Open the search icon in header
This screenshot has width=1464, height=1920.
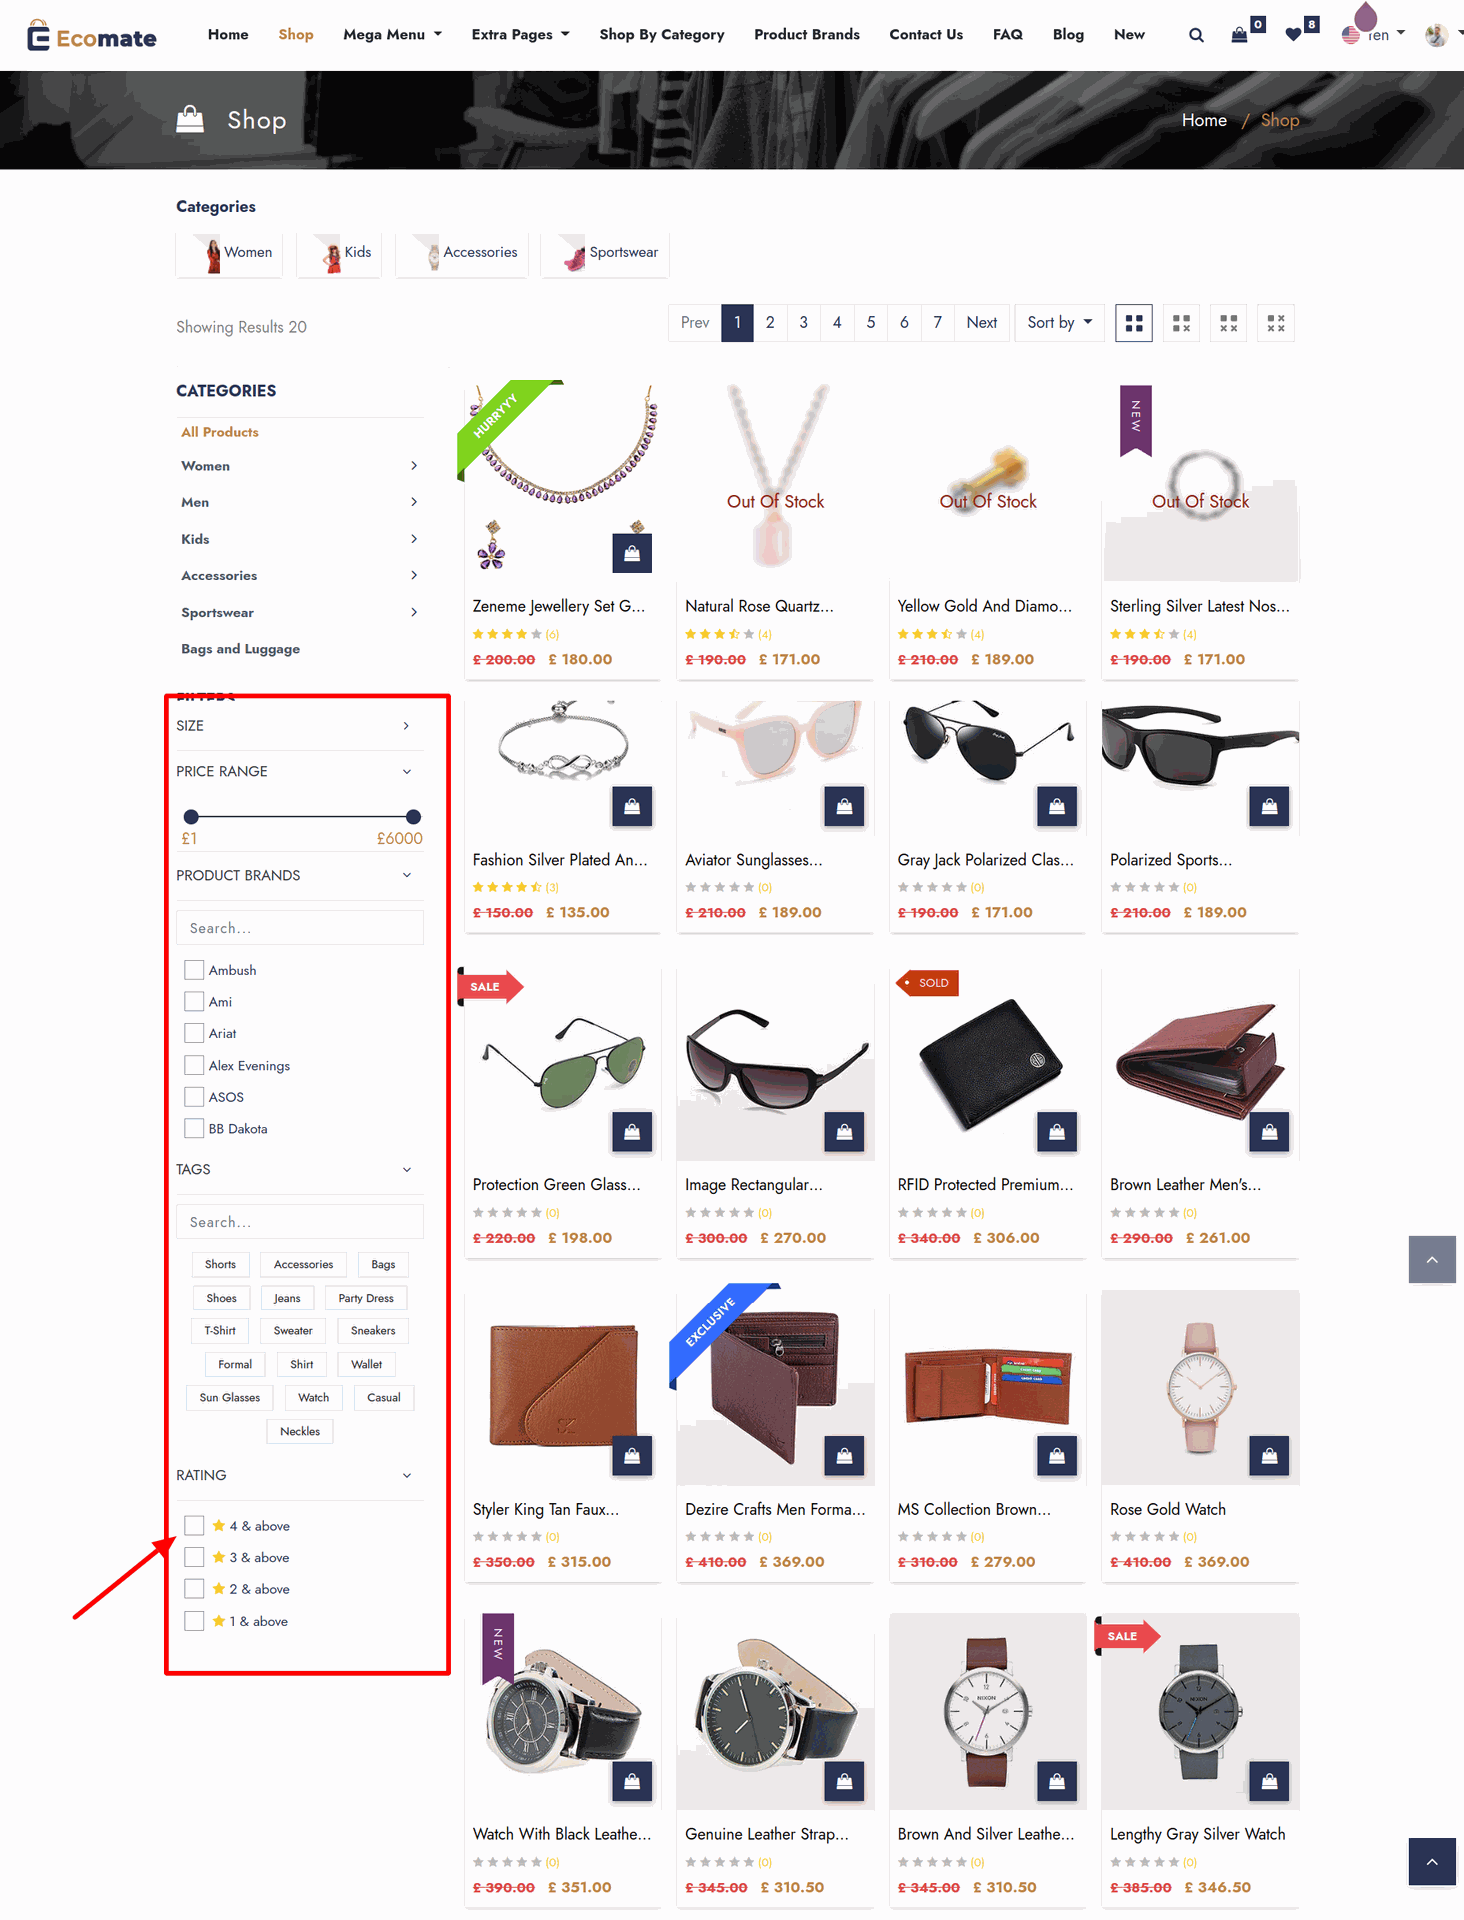pyautogui.click(x=1196, y=35)
